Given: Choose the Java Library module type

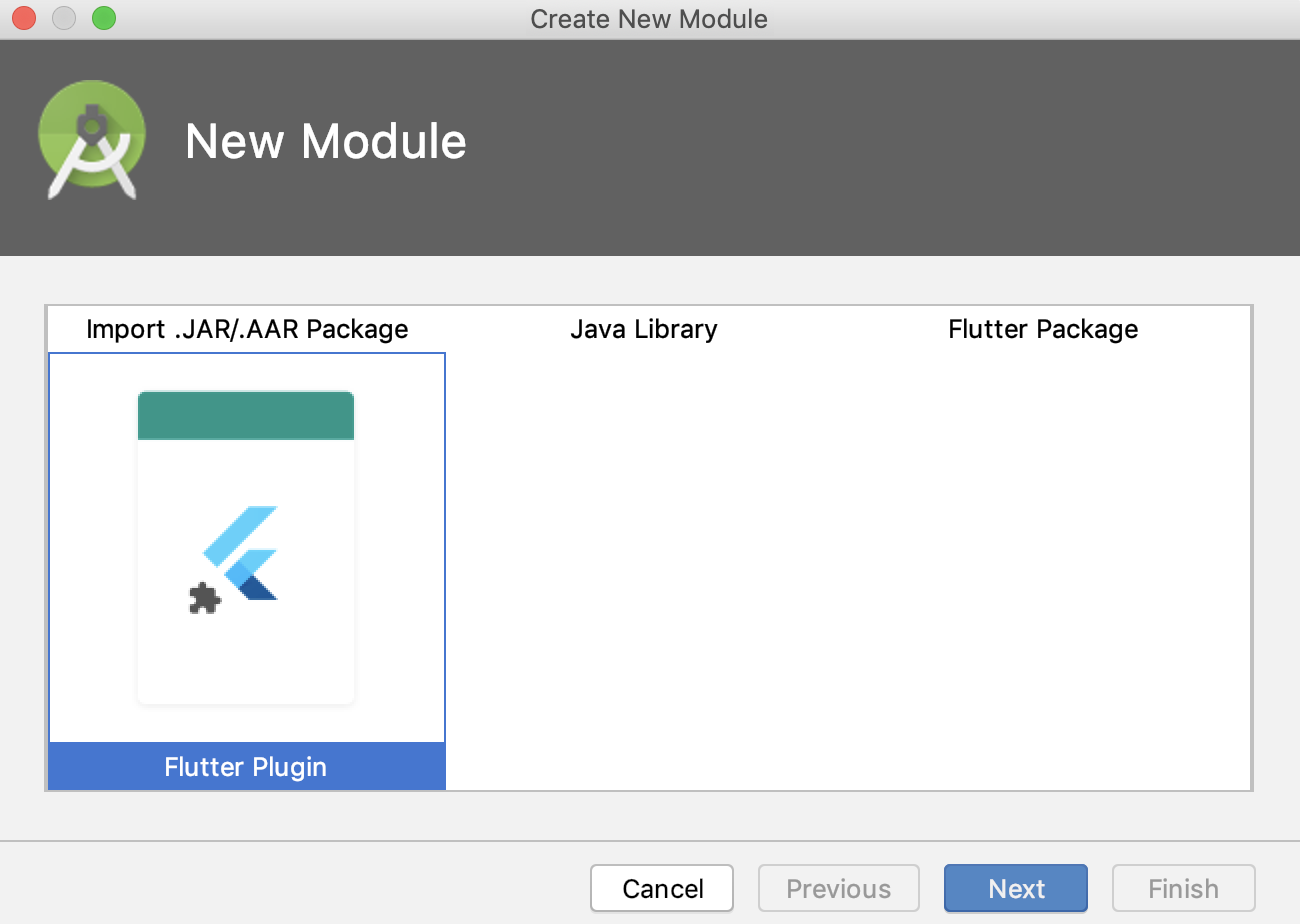Looking at the screenshot, I should tap(644, 329).
